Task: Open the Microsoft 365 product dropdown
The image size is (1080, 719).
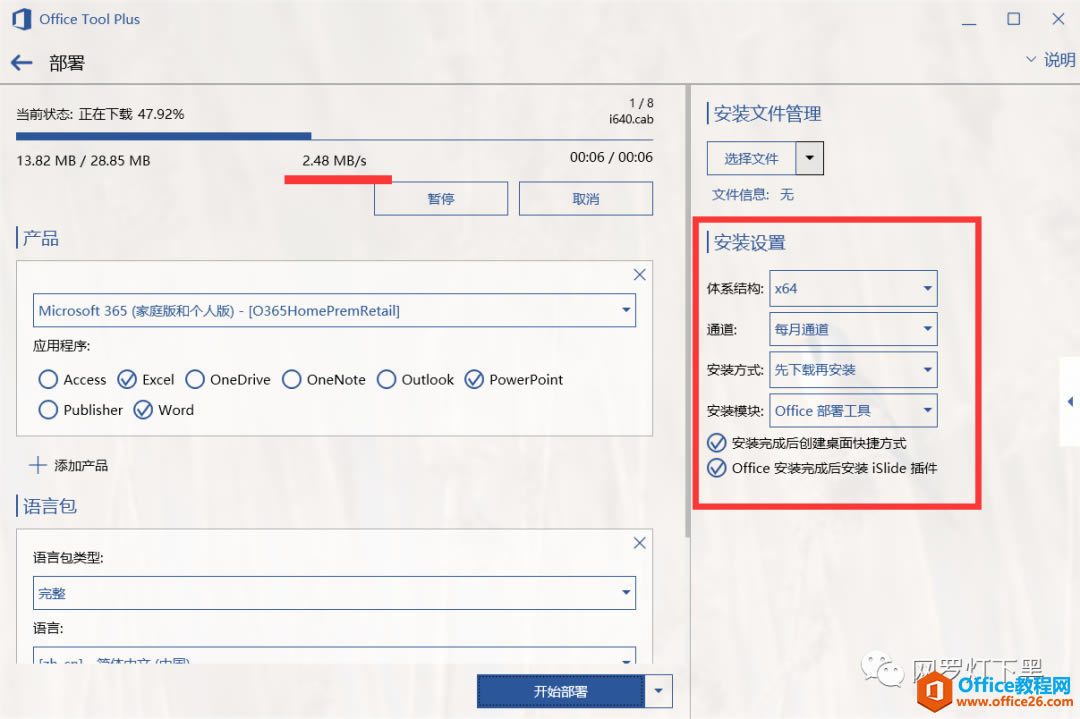Action: point(334,311)
